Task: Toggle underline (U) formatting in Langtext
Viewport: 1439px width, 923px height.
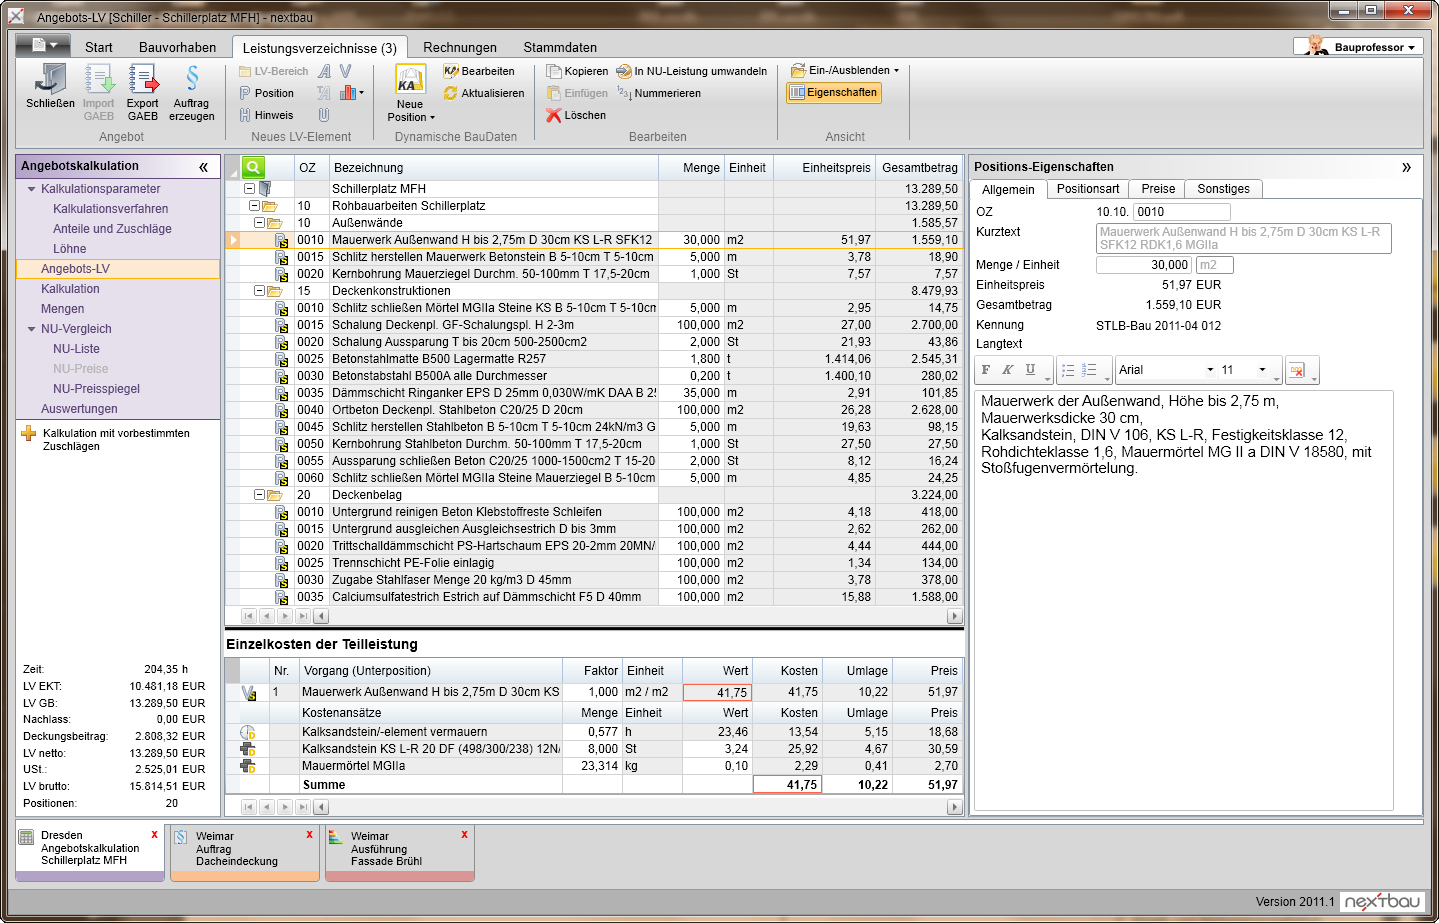Action: [1030, 370]
